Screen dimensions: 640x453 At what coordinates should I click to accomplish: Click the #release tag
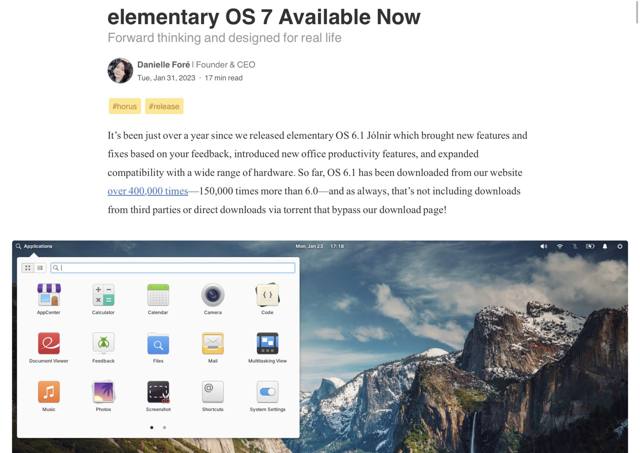[x=164, y=106]
